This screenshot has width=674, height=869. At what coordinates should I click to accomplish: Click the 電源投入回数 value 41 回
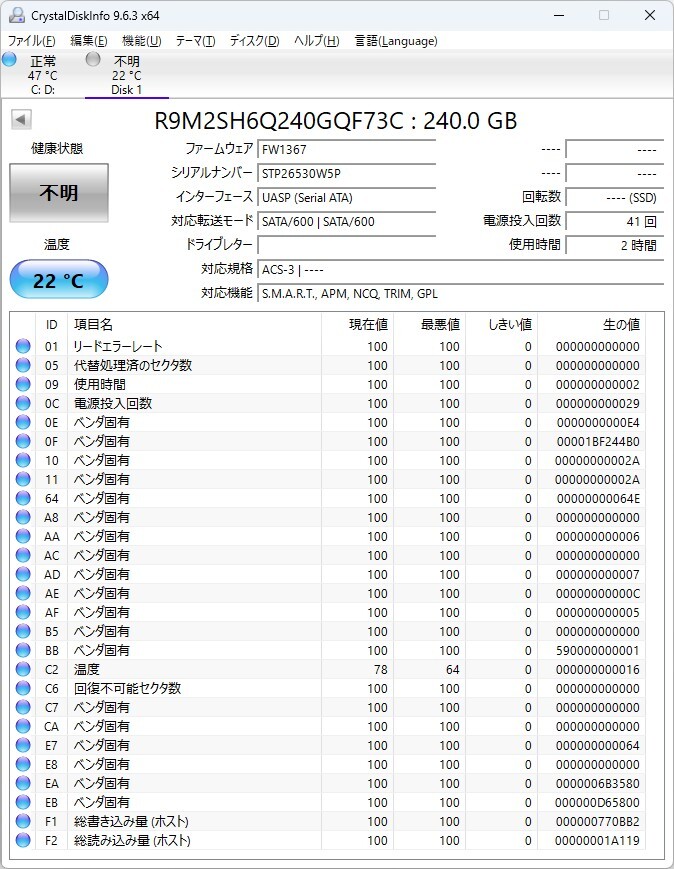tap(614, 222)
